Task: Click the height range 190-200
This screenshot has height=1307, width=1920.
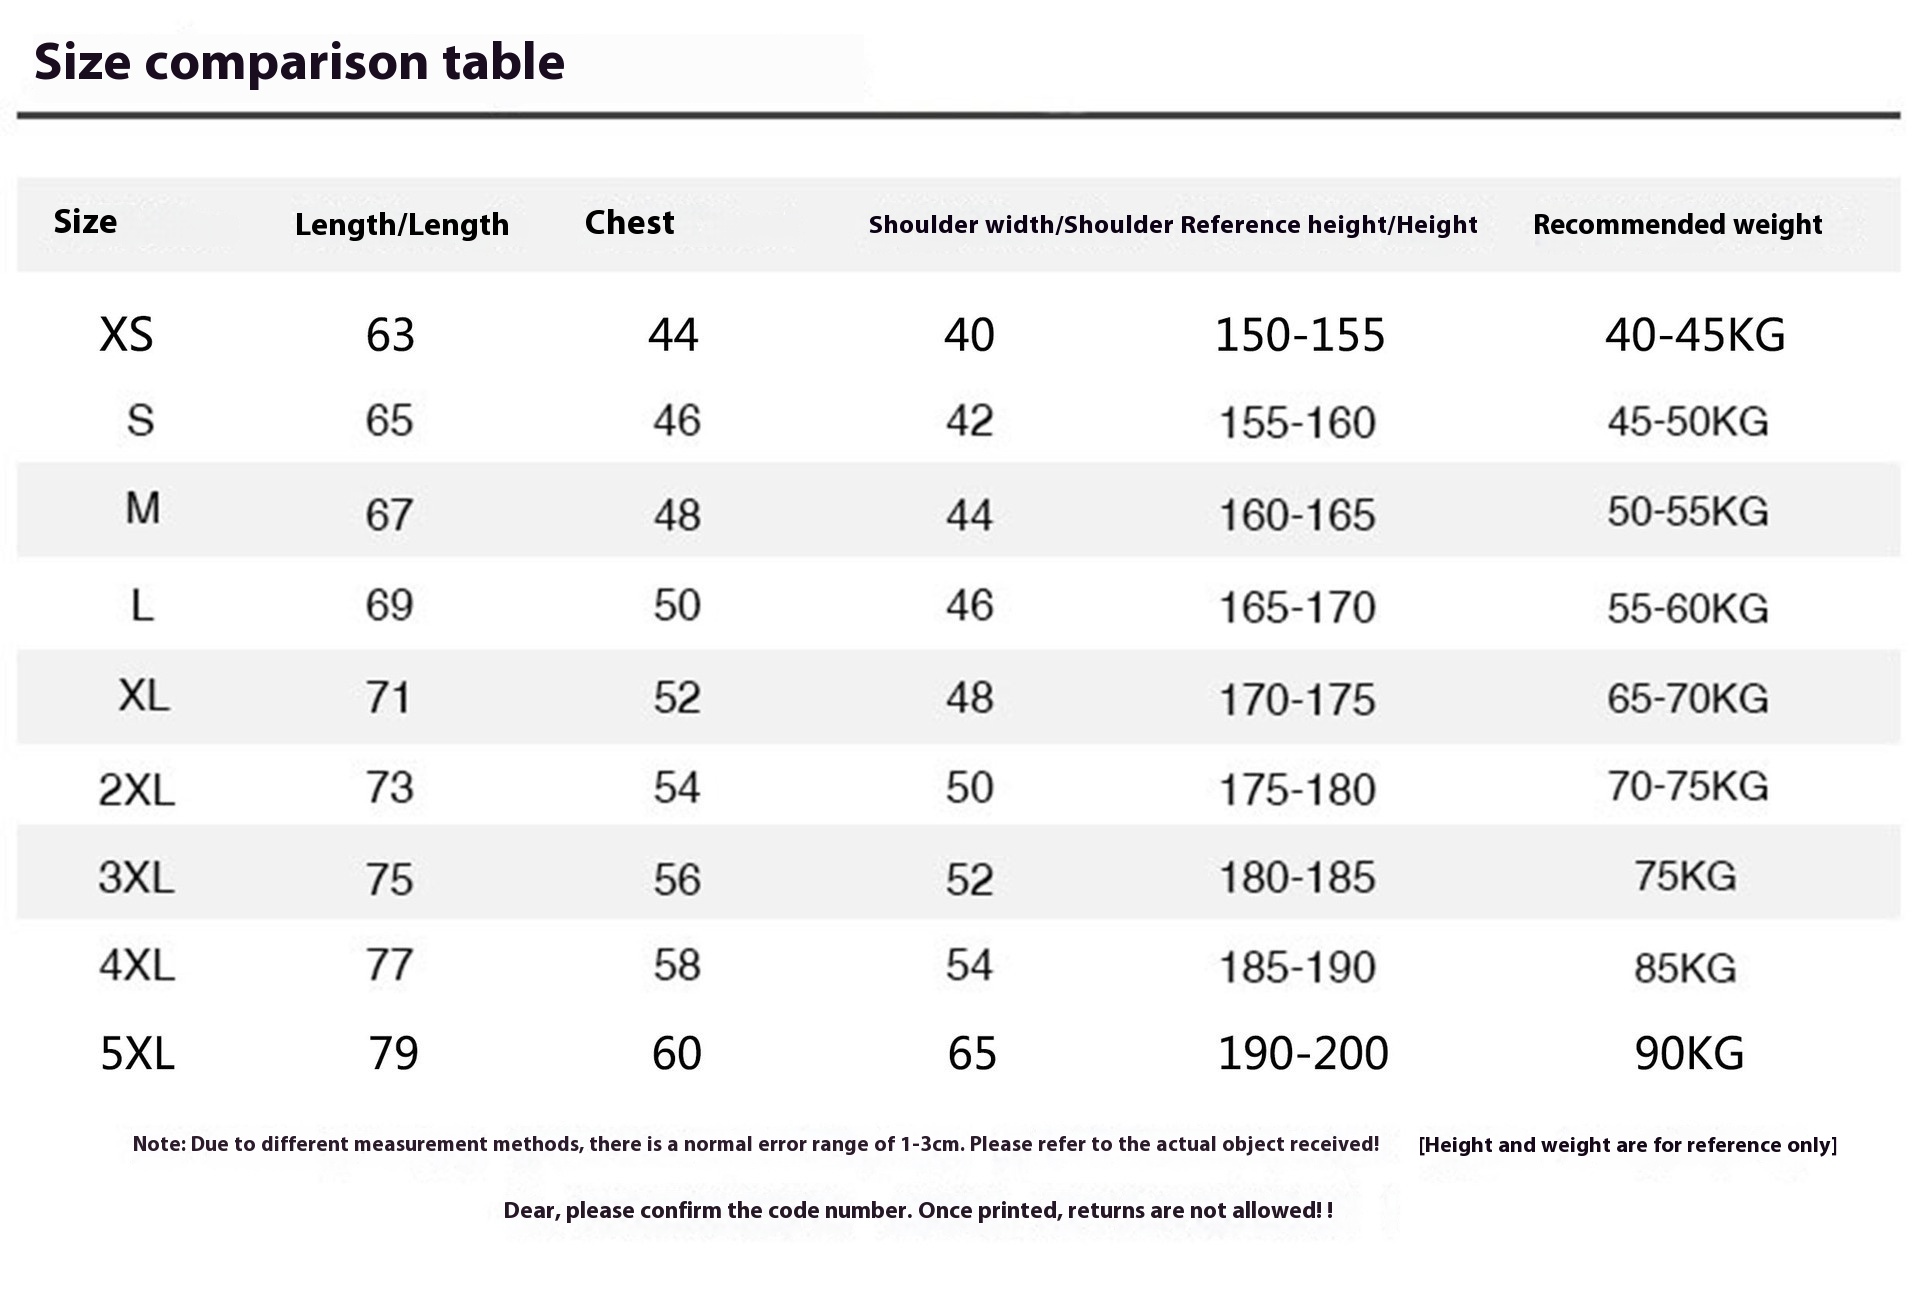Action: tap(1302, 1053)
